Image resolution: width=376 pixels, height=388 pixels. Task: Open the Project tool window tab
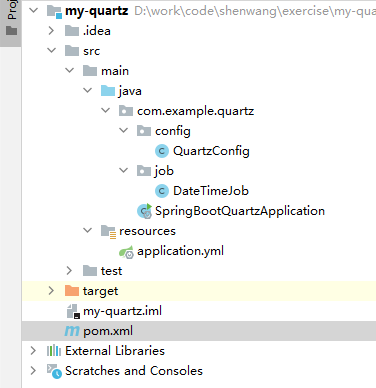11,23
